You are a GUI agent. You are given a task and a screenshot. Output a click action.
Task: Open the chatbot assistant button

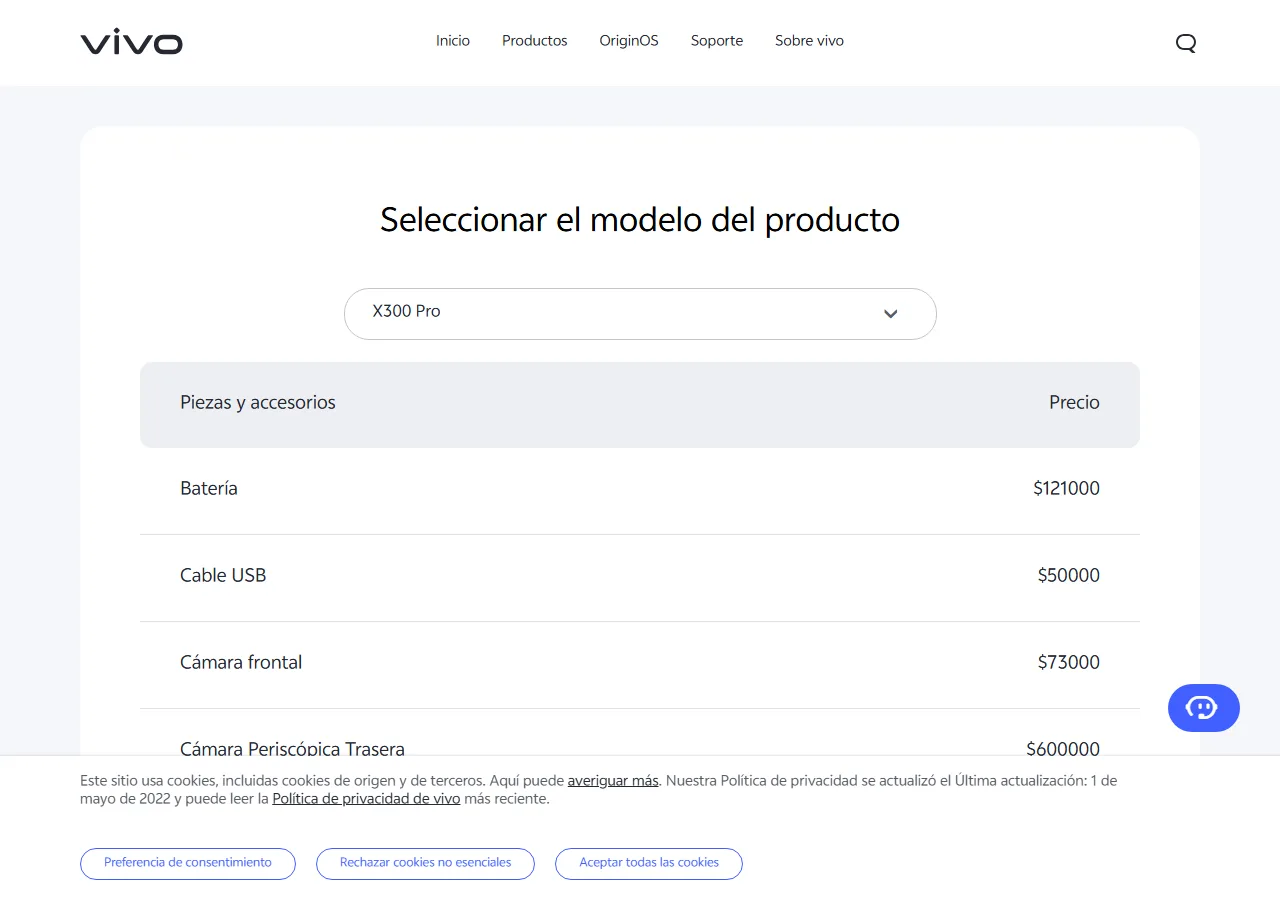[1204, 708]
